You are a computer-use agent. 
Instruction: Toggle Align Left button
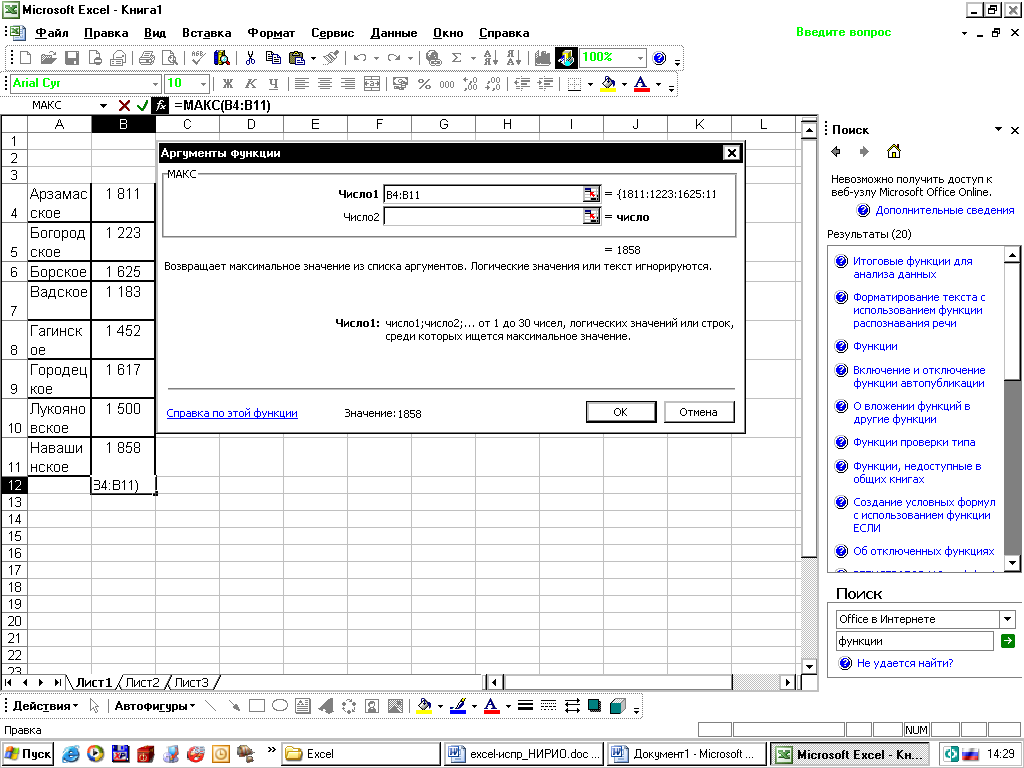click(301, 84)
